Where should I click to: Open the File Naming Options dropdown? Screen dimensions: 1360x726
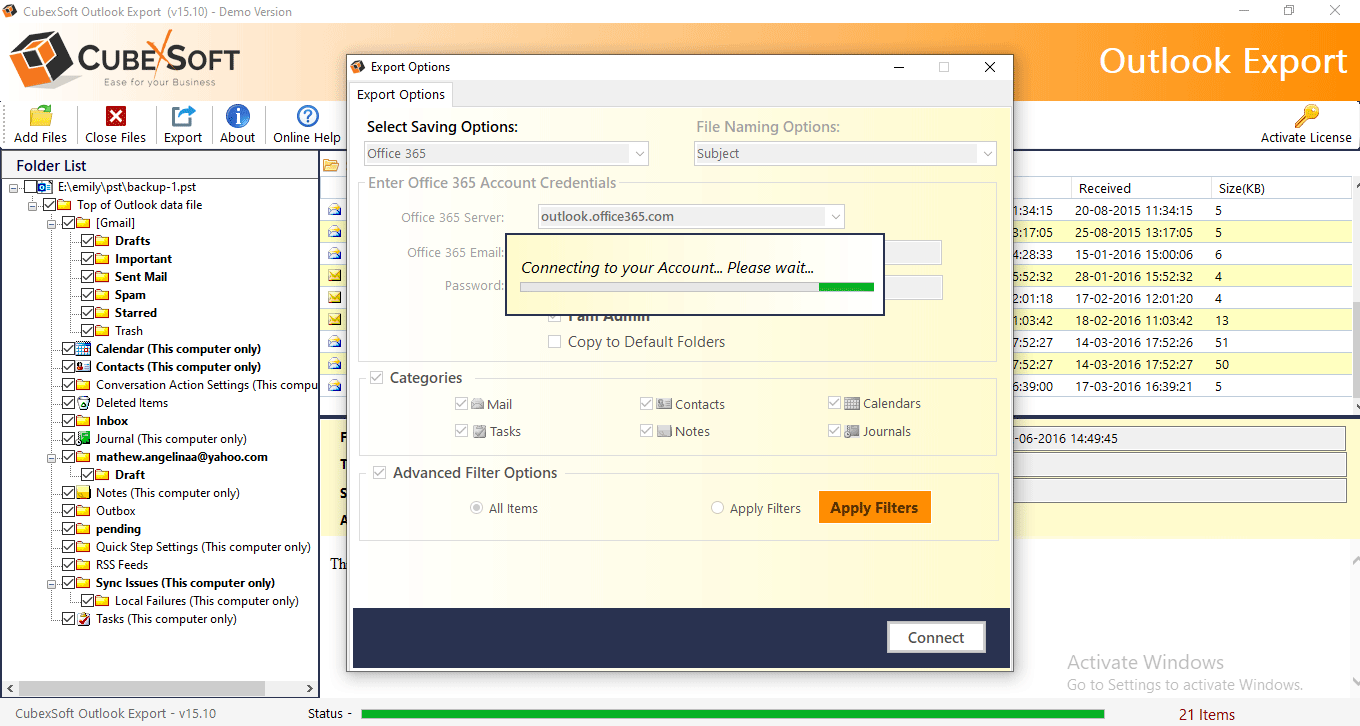point(845,153)
